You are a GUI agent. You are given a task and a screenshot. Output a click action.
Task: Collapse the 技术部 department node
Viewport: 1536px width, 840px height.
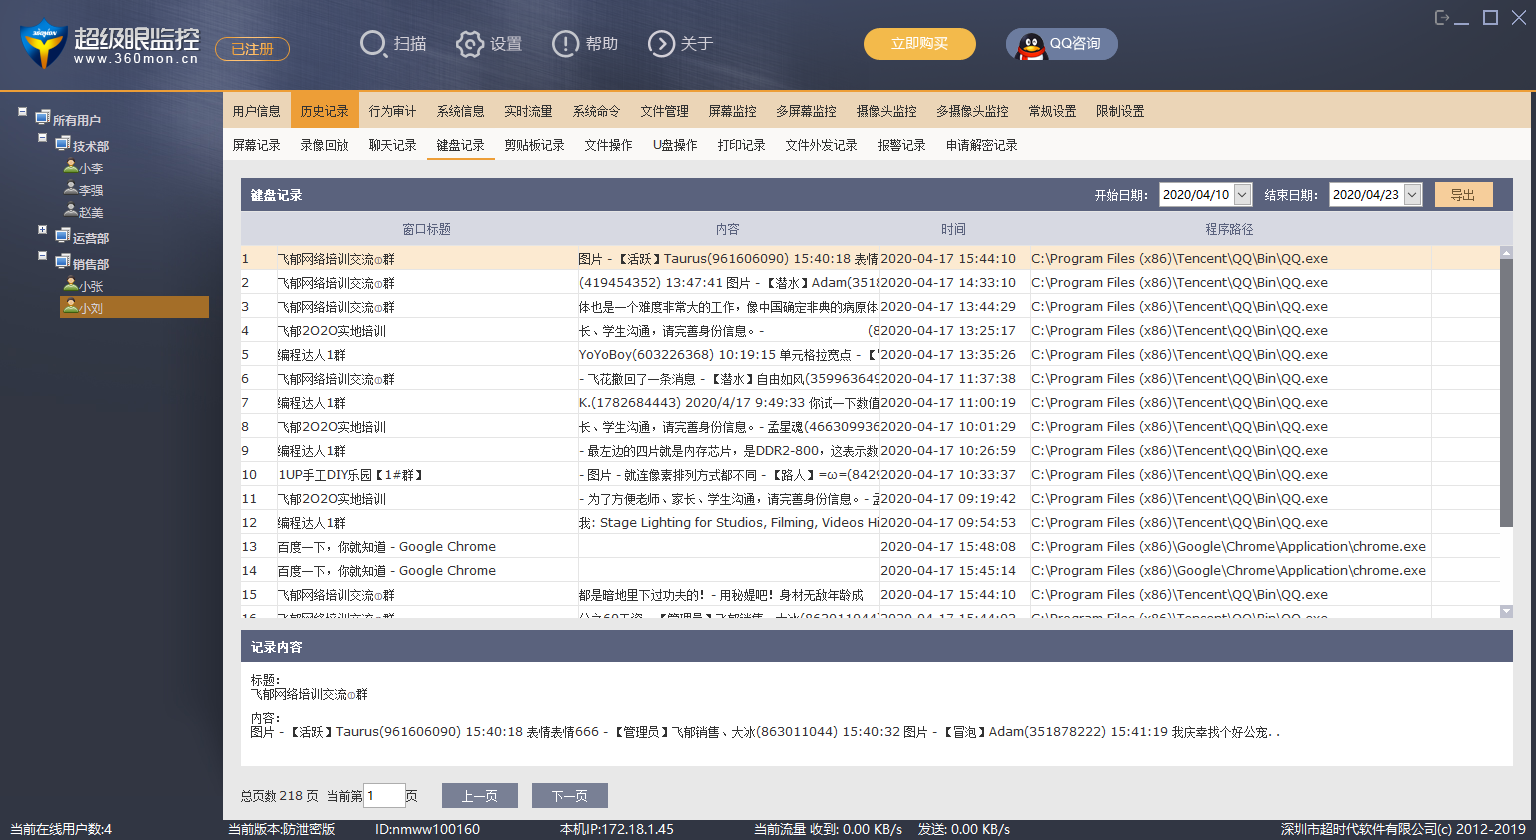43,138
